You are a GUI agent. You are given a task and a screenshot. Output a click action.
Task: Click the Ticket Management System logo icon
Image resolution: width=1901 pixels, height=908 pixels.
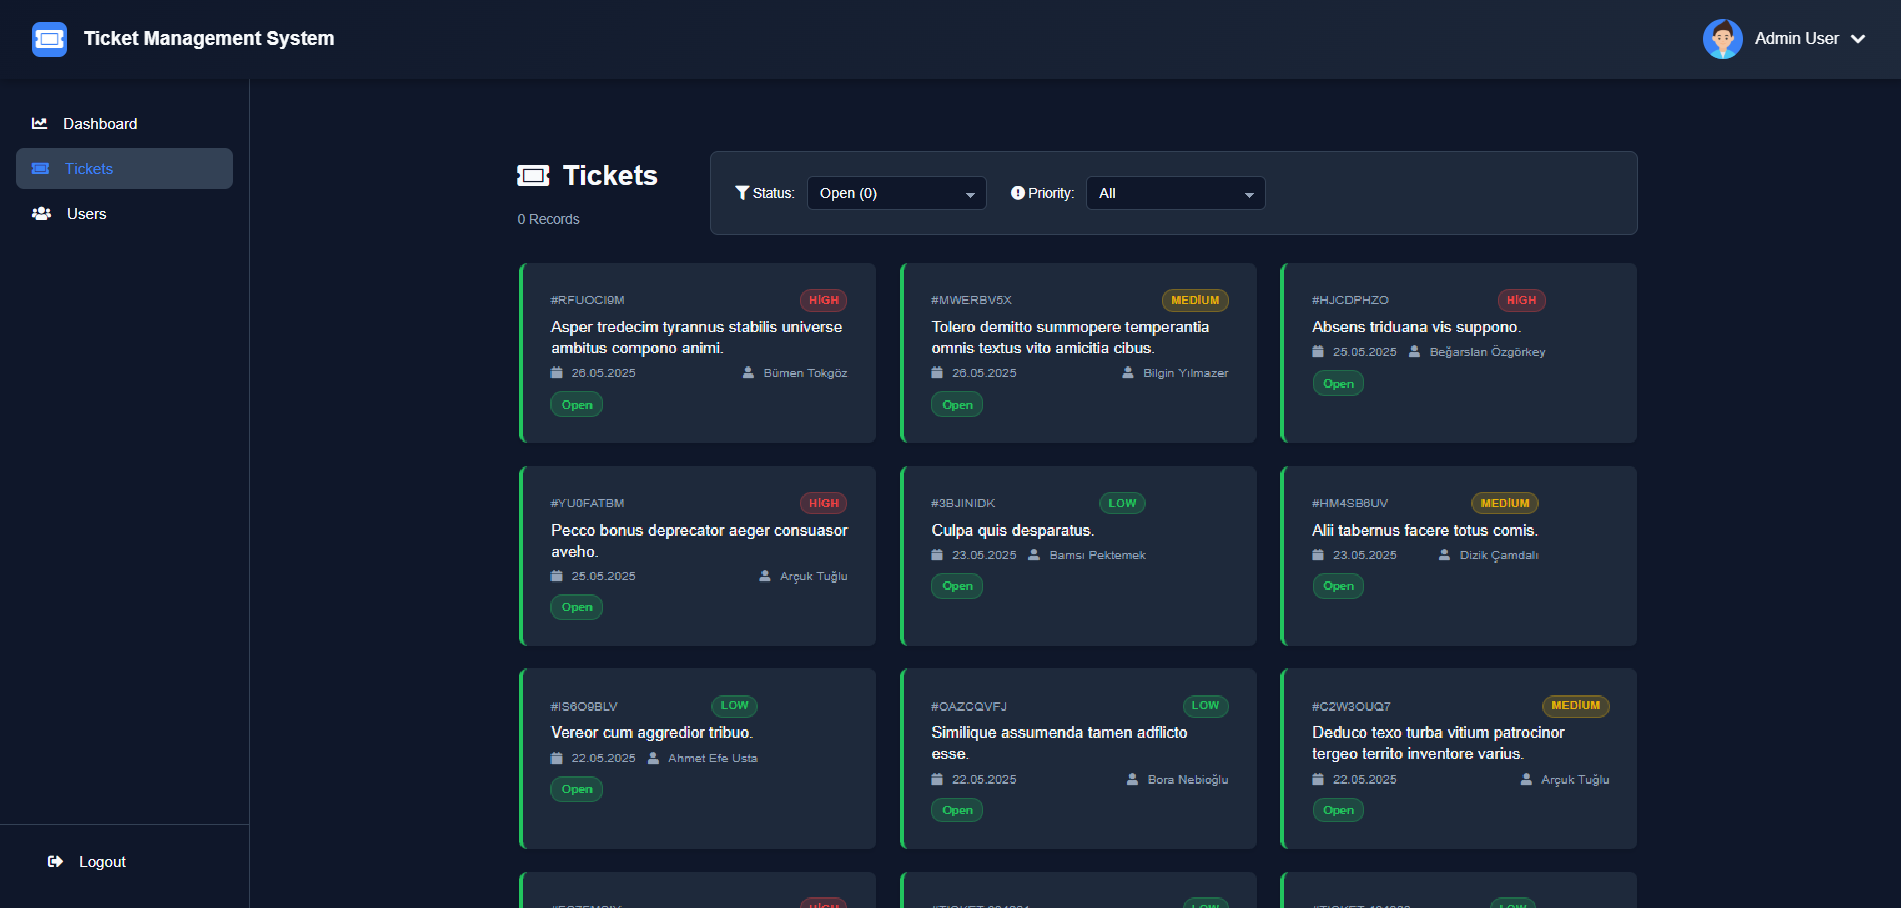pos(49,38)
